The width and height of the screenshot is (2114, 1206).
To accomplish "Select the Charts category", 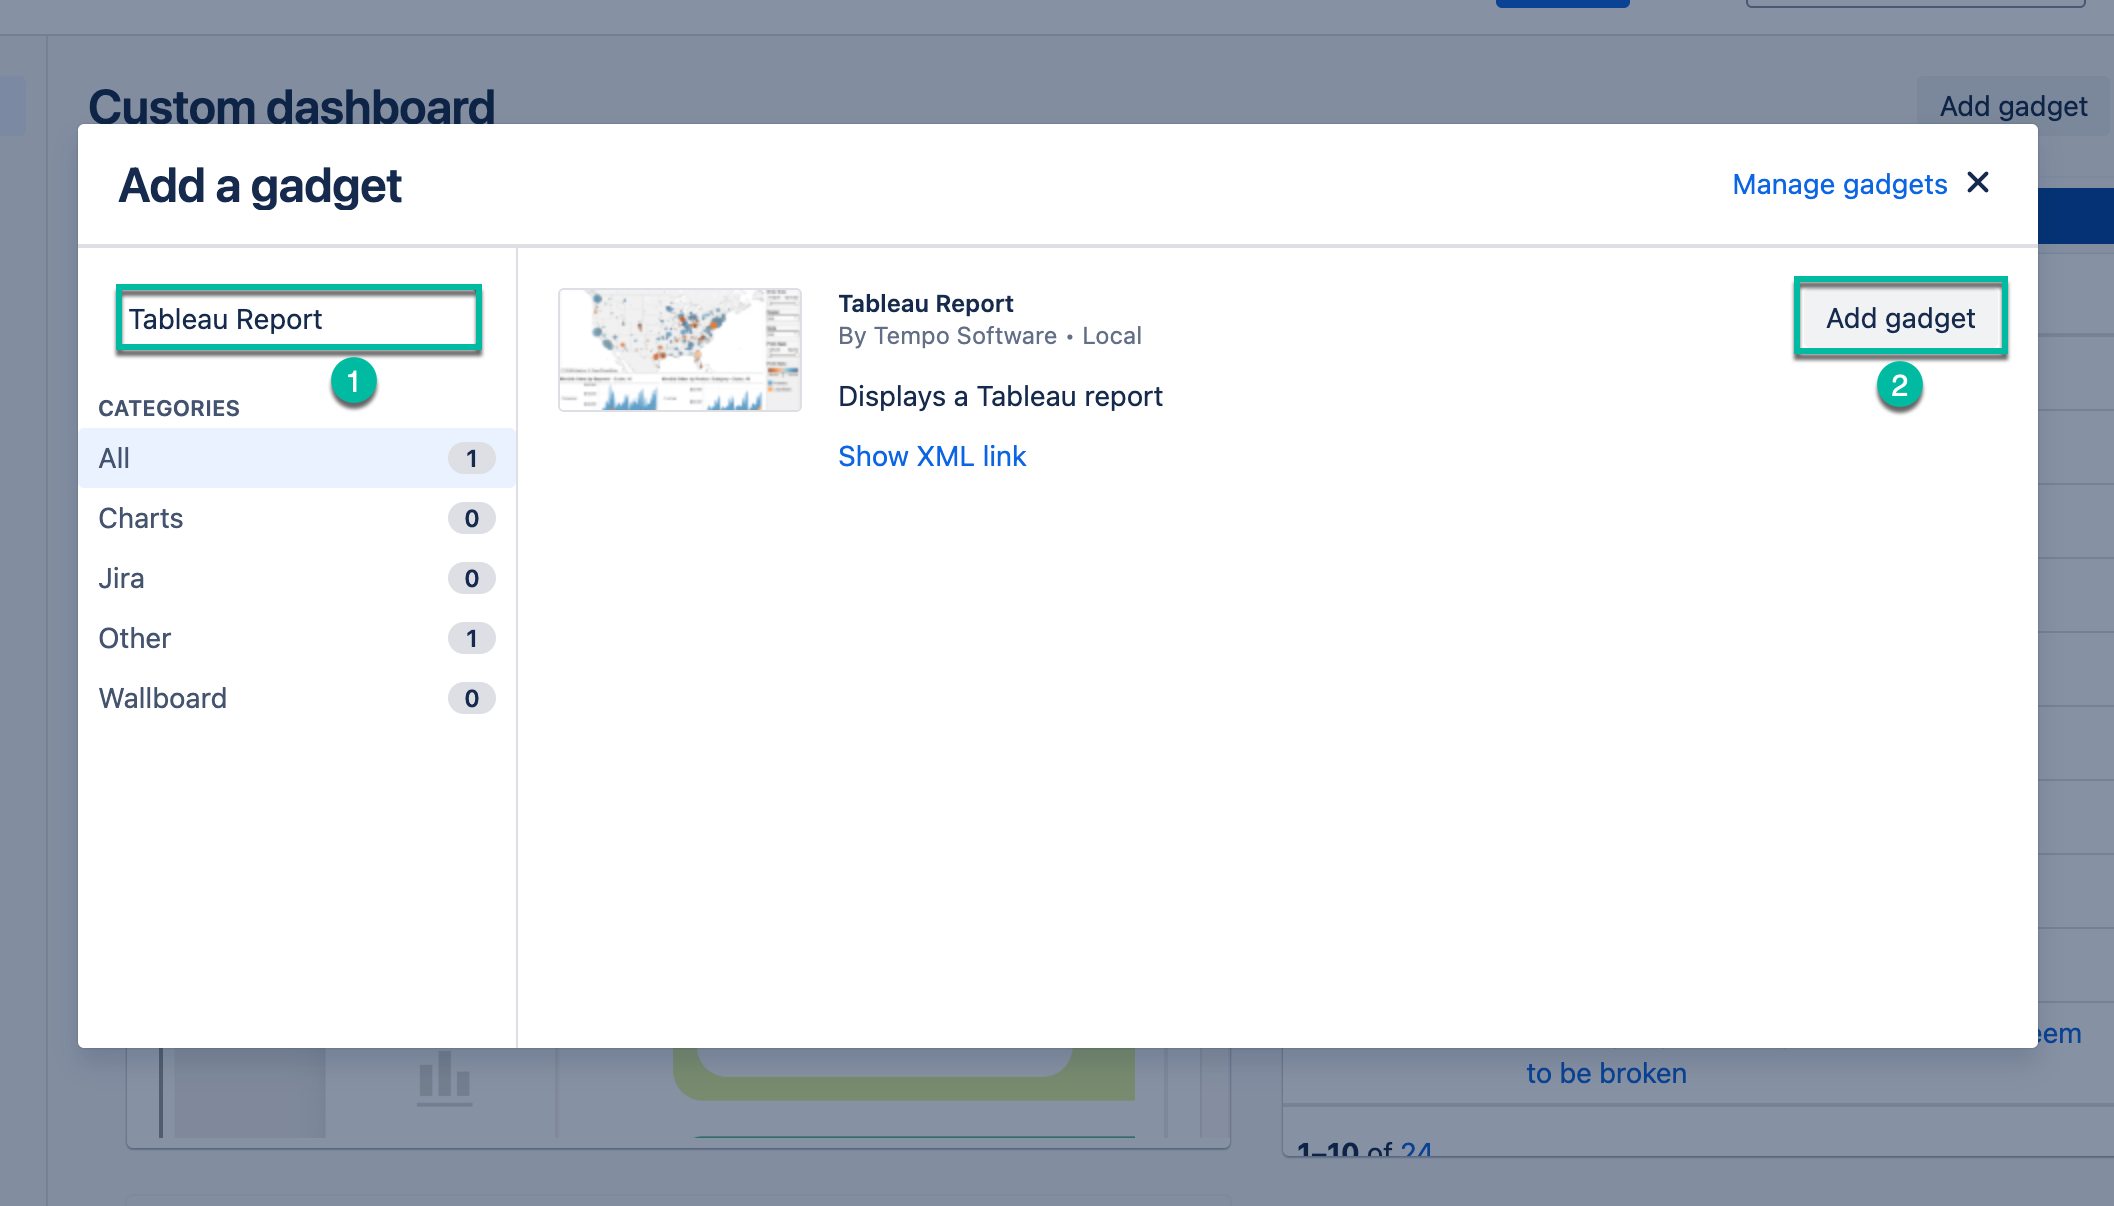I will (141, 519).
